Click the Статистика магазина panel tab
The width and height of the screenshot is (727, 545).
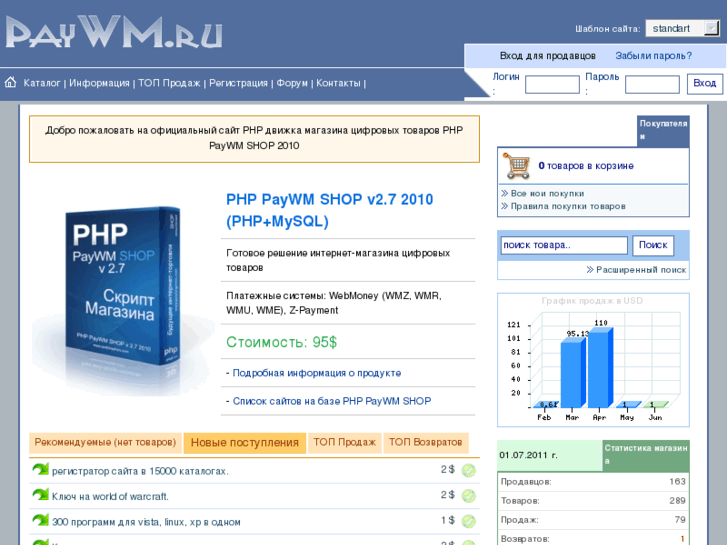[x=646, y=455]
